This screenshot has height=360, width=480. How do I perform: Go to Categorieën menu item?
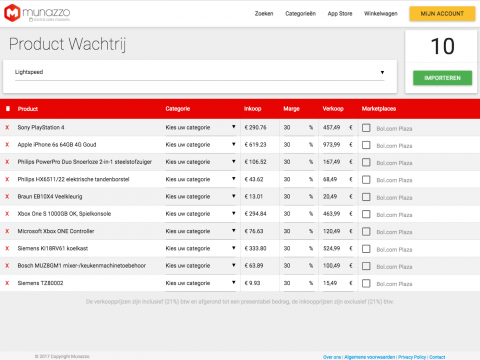tap(300, 14)
